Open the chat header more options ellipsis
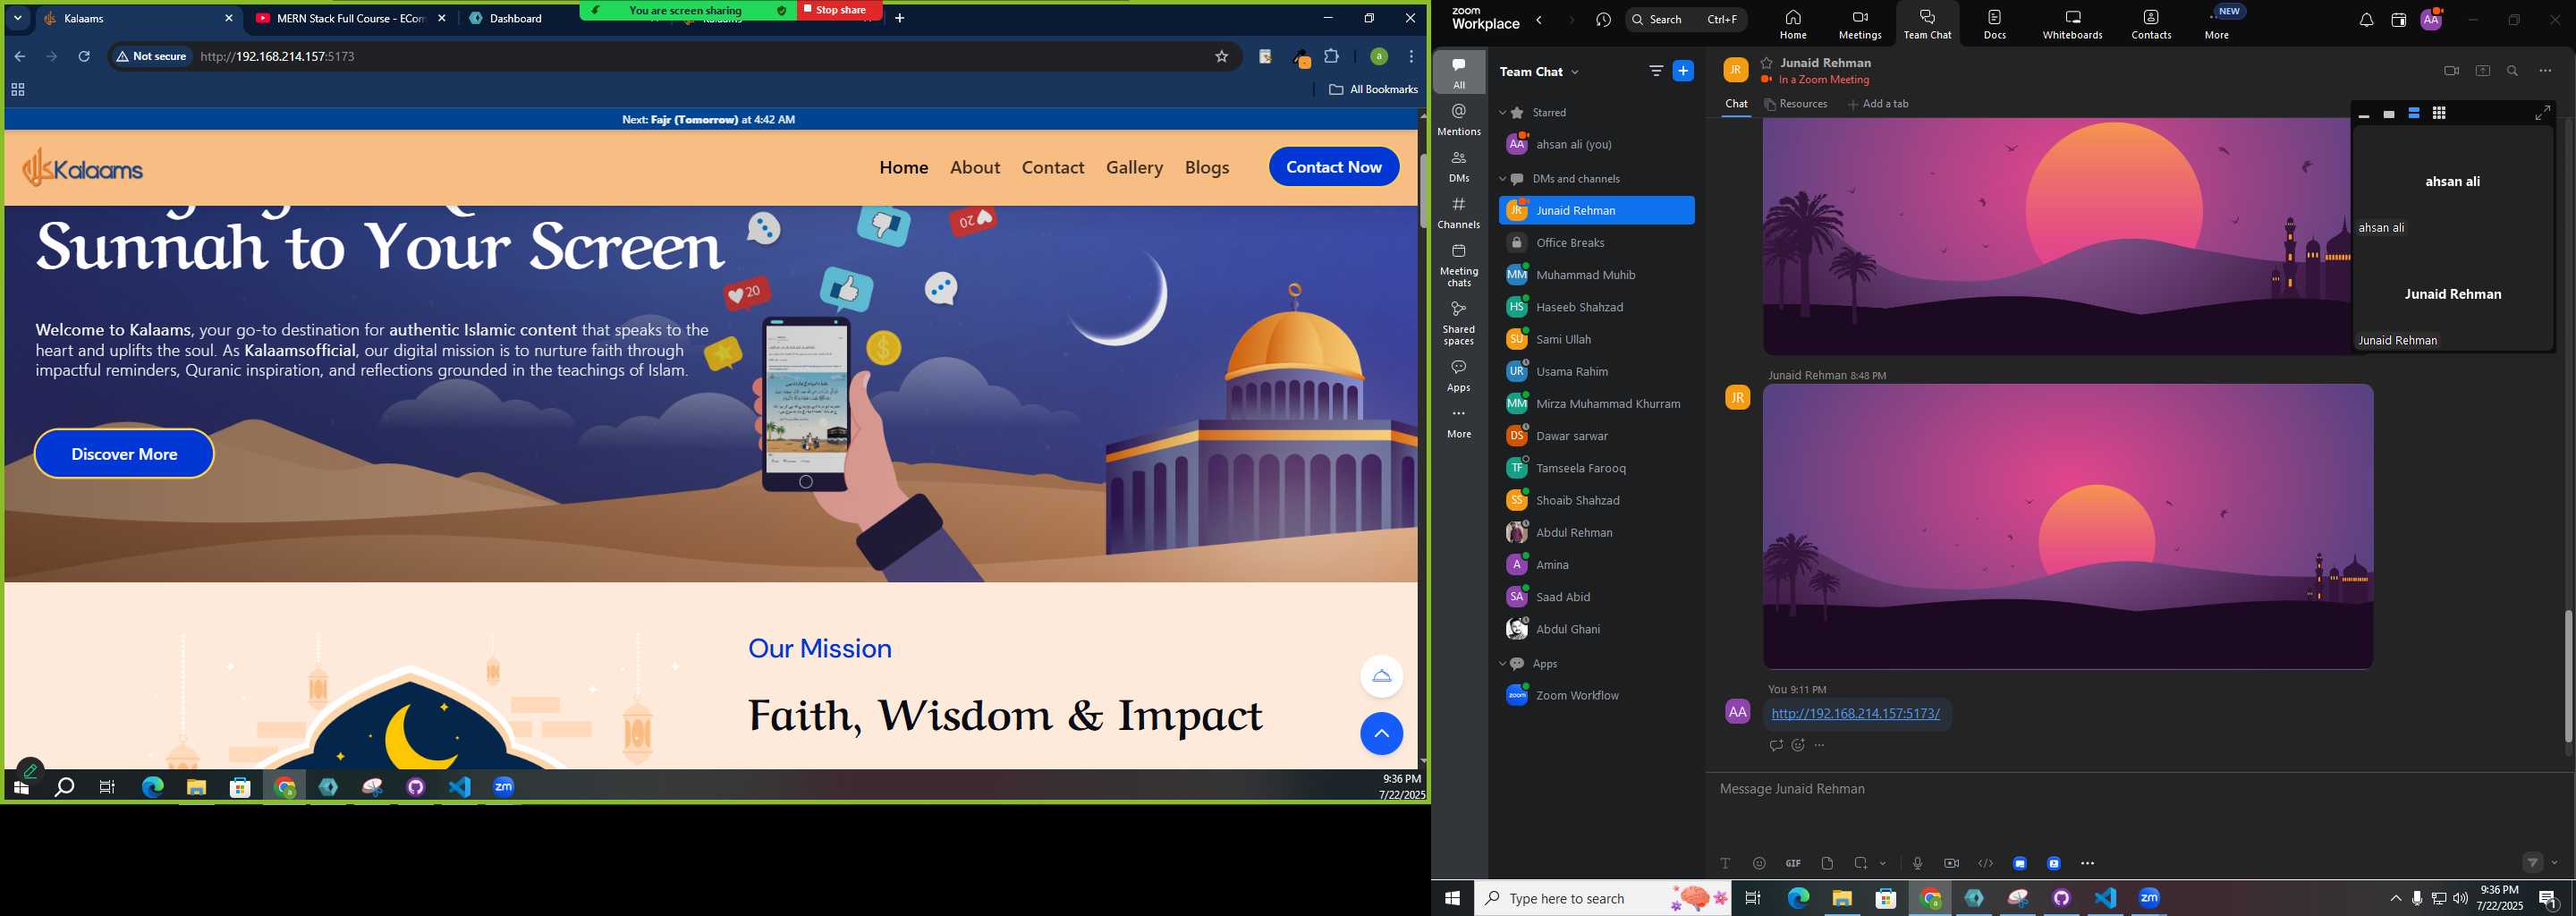Image resolution: width=2576 pixels, height=916 pixels. (2545, 71)
